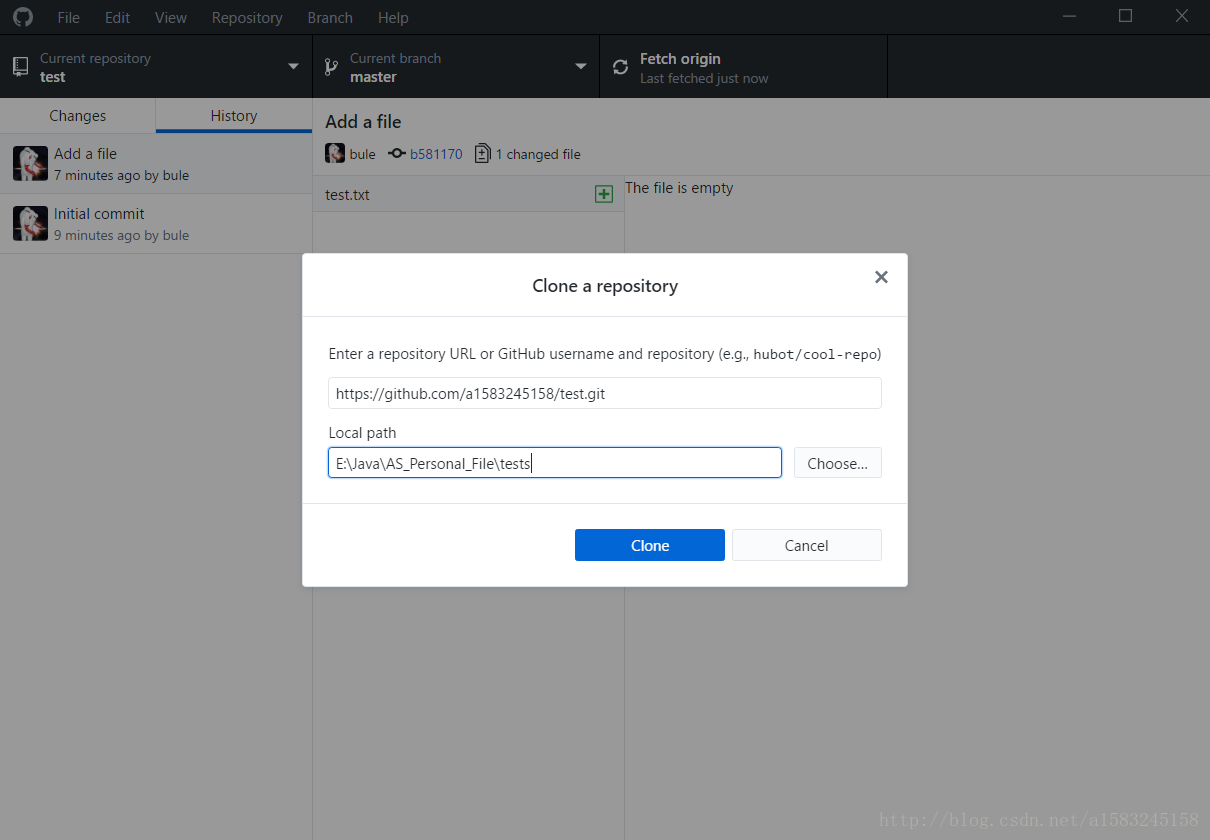Click the Choose... folder button
This screenshot has width=1210, height=840.
(x=838, y=463)
